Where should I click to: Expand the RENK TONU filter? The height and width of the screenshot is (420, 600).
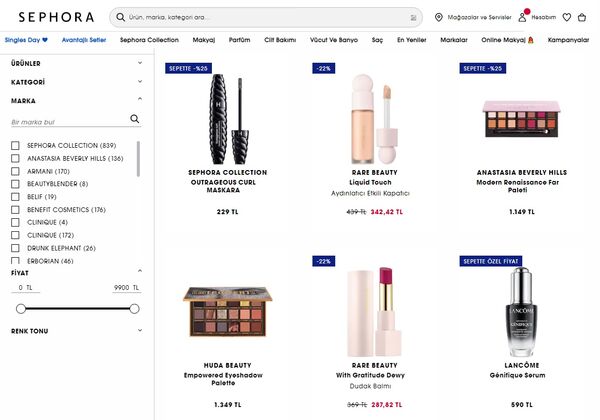pyautogui.click(x=77, y=331)
